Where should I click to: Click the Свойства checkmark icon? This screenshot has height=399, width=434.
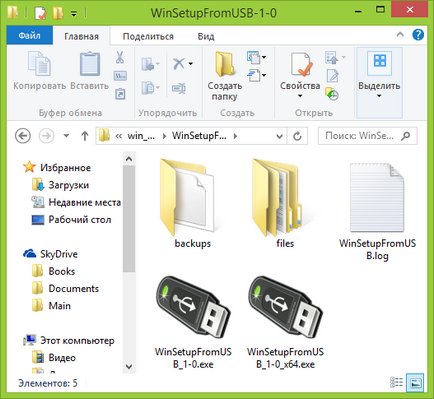[301, 64]
